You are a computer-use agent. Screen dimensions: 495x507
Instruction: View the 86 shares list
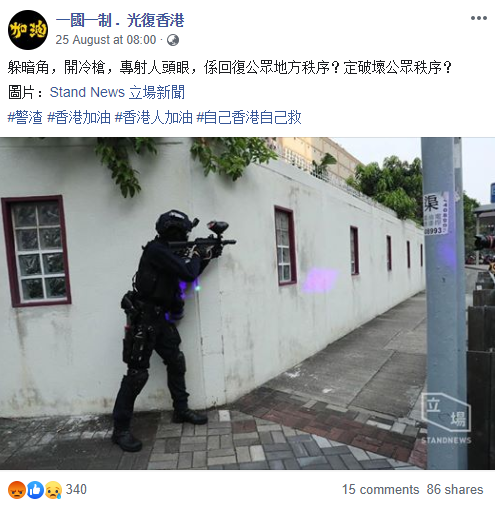coord(455,489)
